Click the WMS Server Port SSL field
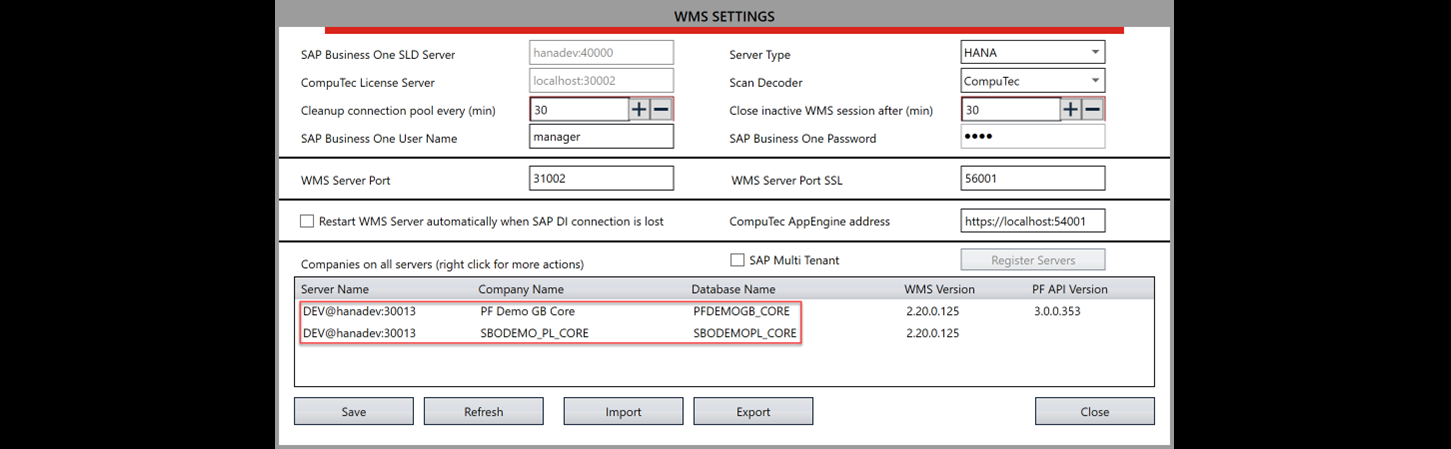The width and height of the screenshot is (1451, 449). coord(1033,179)
